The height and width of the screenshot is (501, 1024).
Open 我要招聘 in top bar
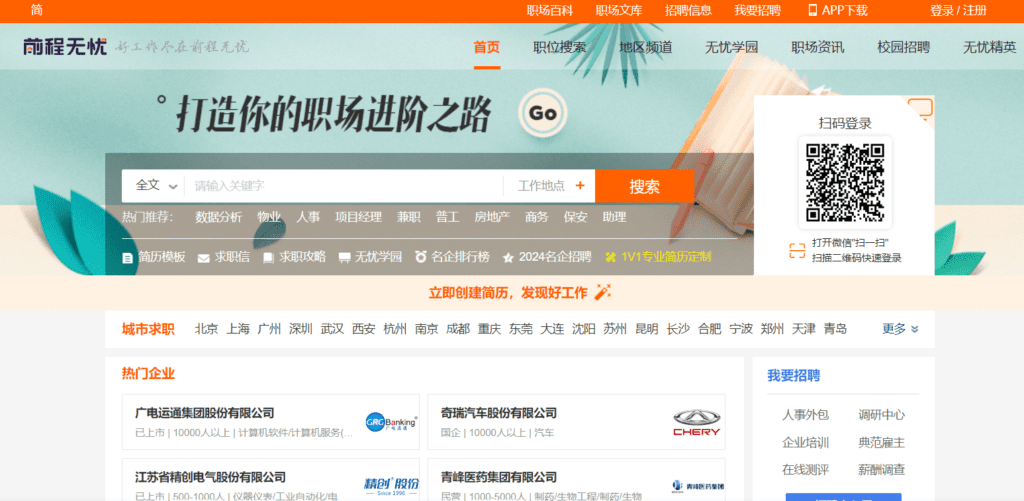[758, 10]
